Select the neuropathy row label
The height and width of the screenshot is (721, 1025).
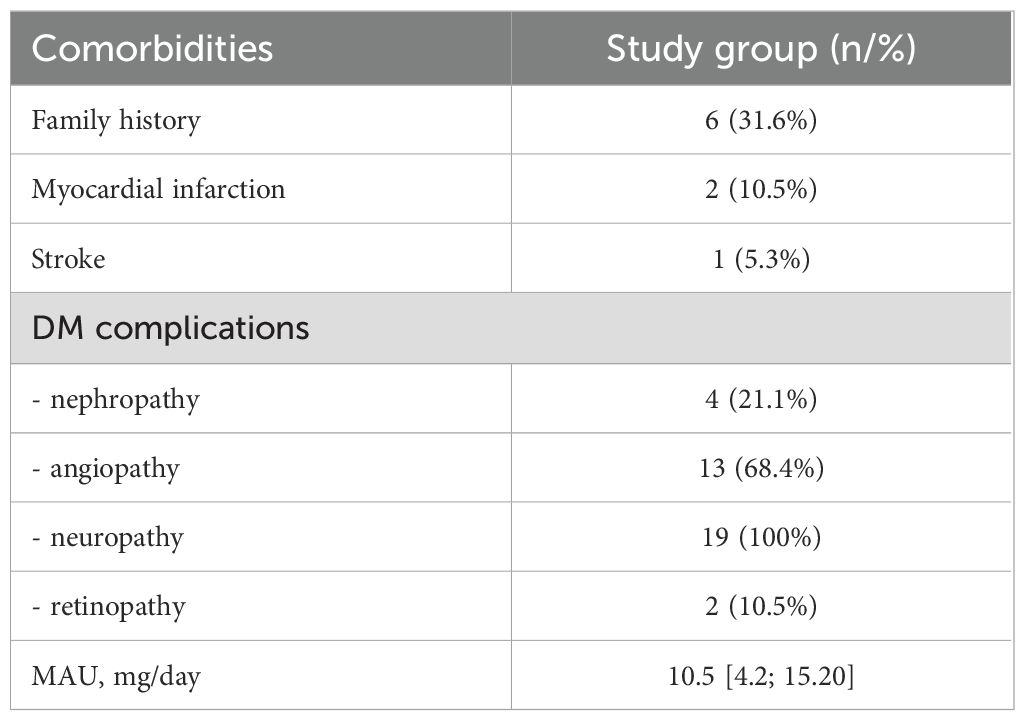click(108, 538)
